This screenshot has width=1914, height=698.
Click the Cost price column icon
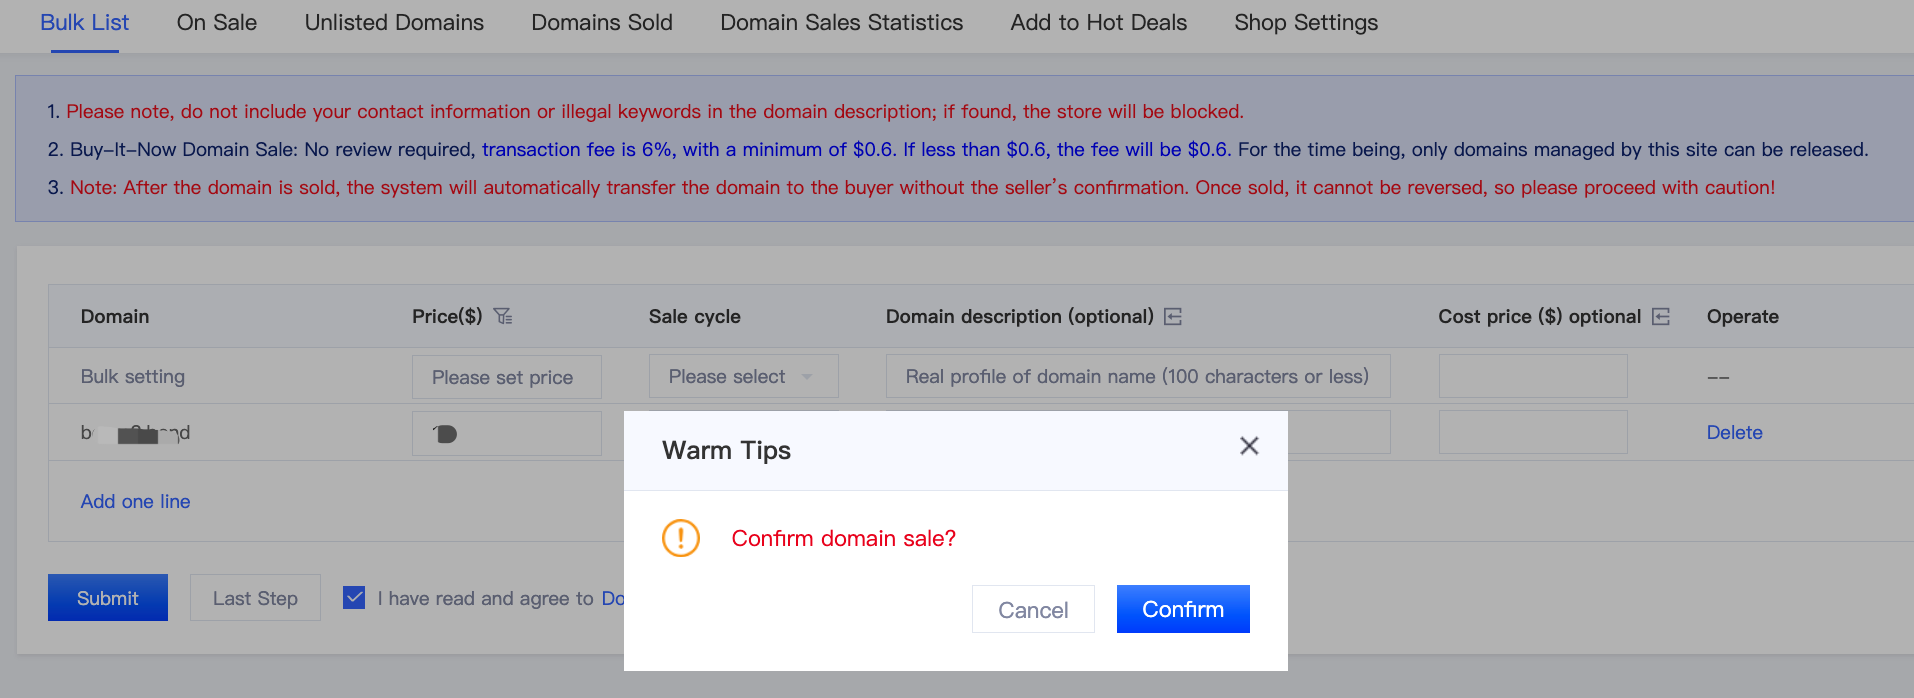pos(1661,316)
